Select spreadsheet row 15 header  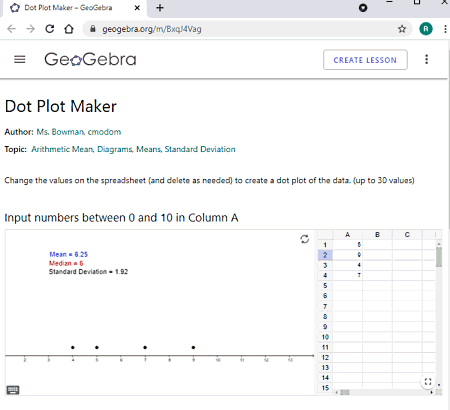(325, 388)
